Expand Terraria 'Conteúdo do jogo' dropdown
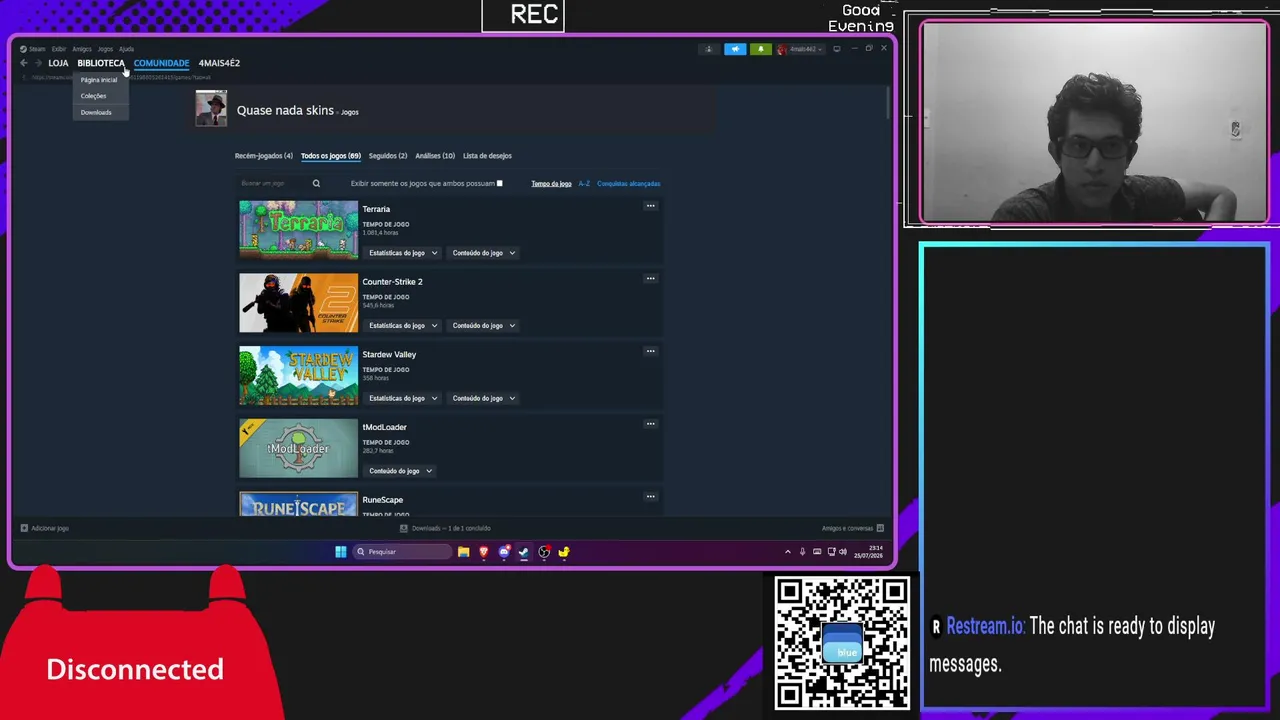1280x720 pixels. (483, 253)
